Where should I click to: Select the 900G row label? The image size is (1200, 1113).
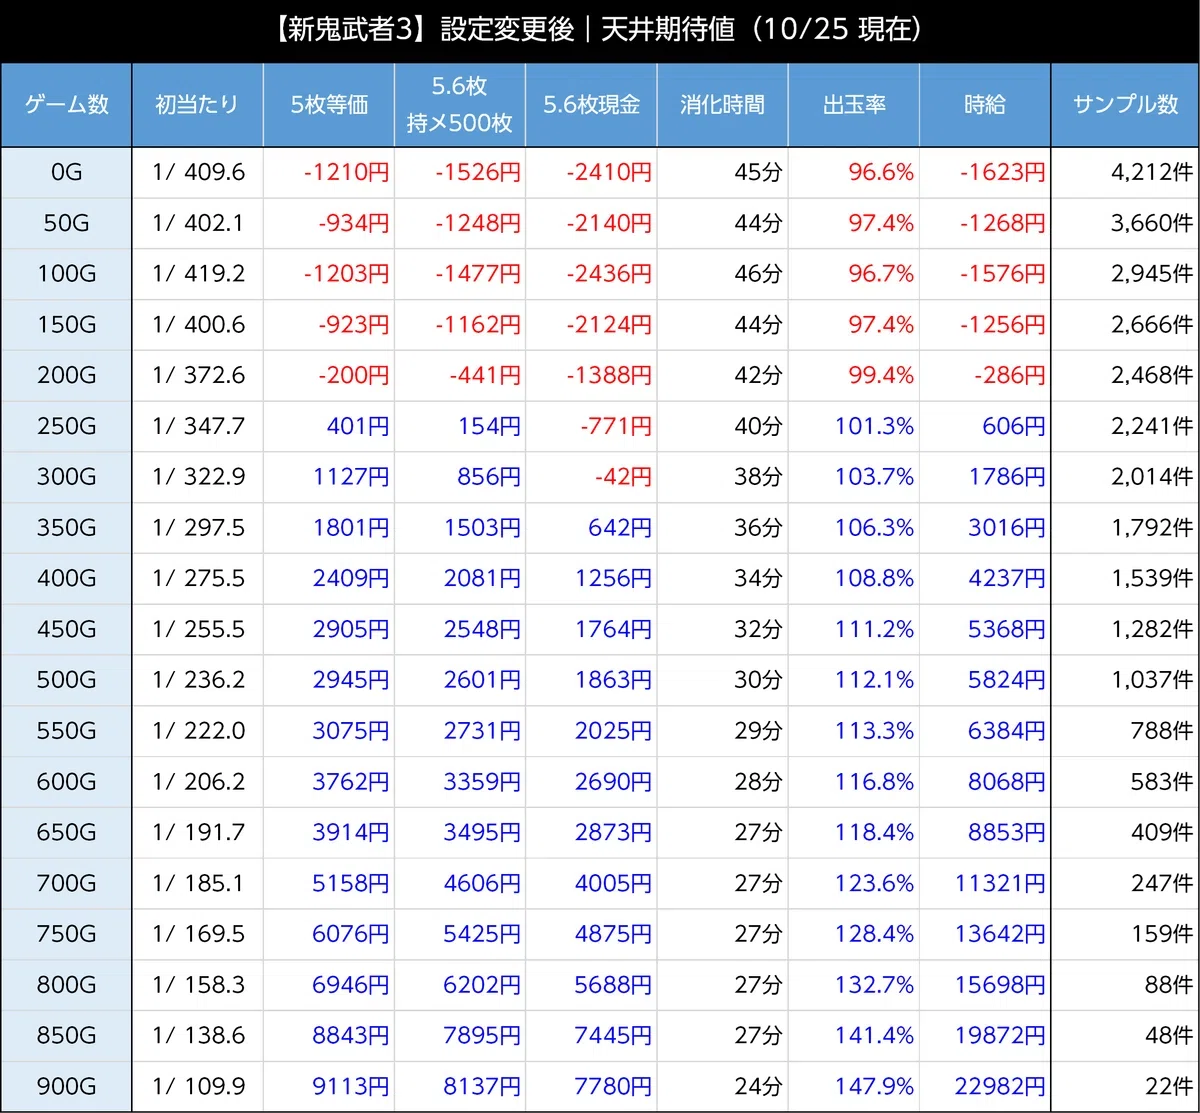(66, 1087)
